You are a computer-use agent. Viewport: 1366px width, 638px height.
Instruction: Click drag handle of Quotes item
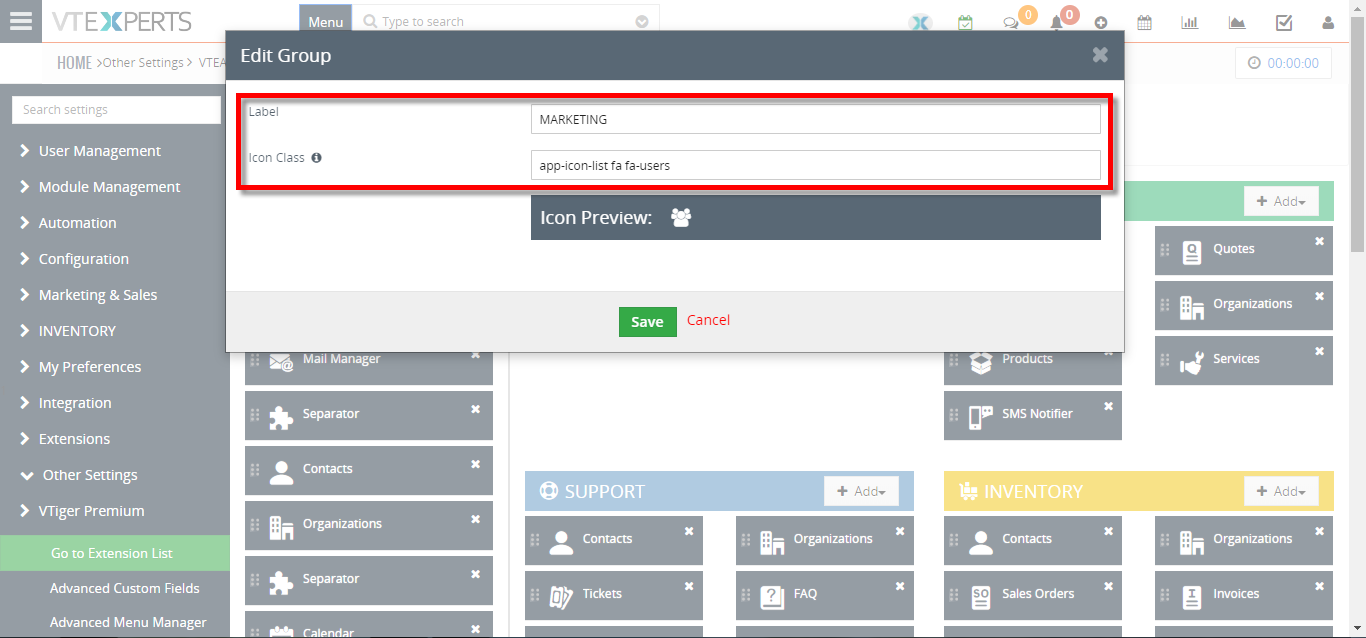coord(1166,251)
